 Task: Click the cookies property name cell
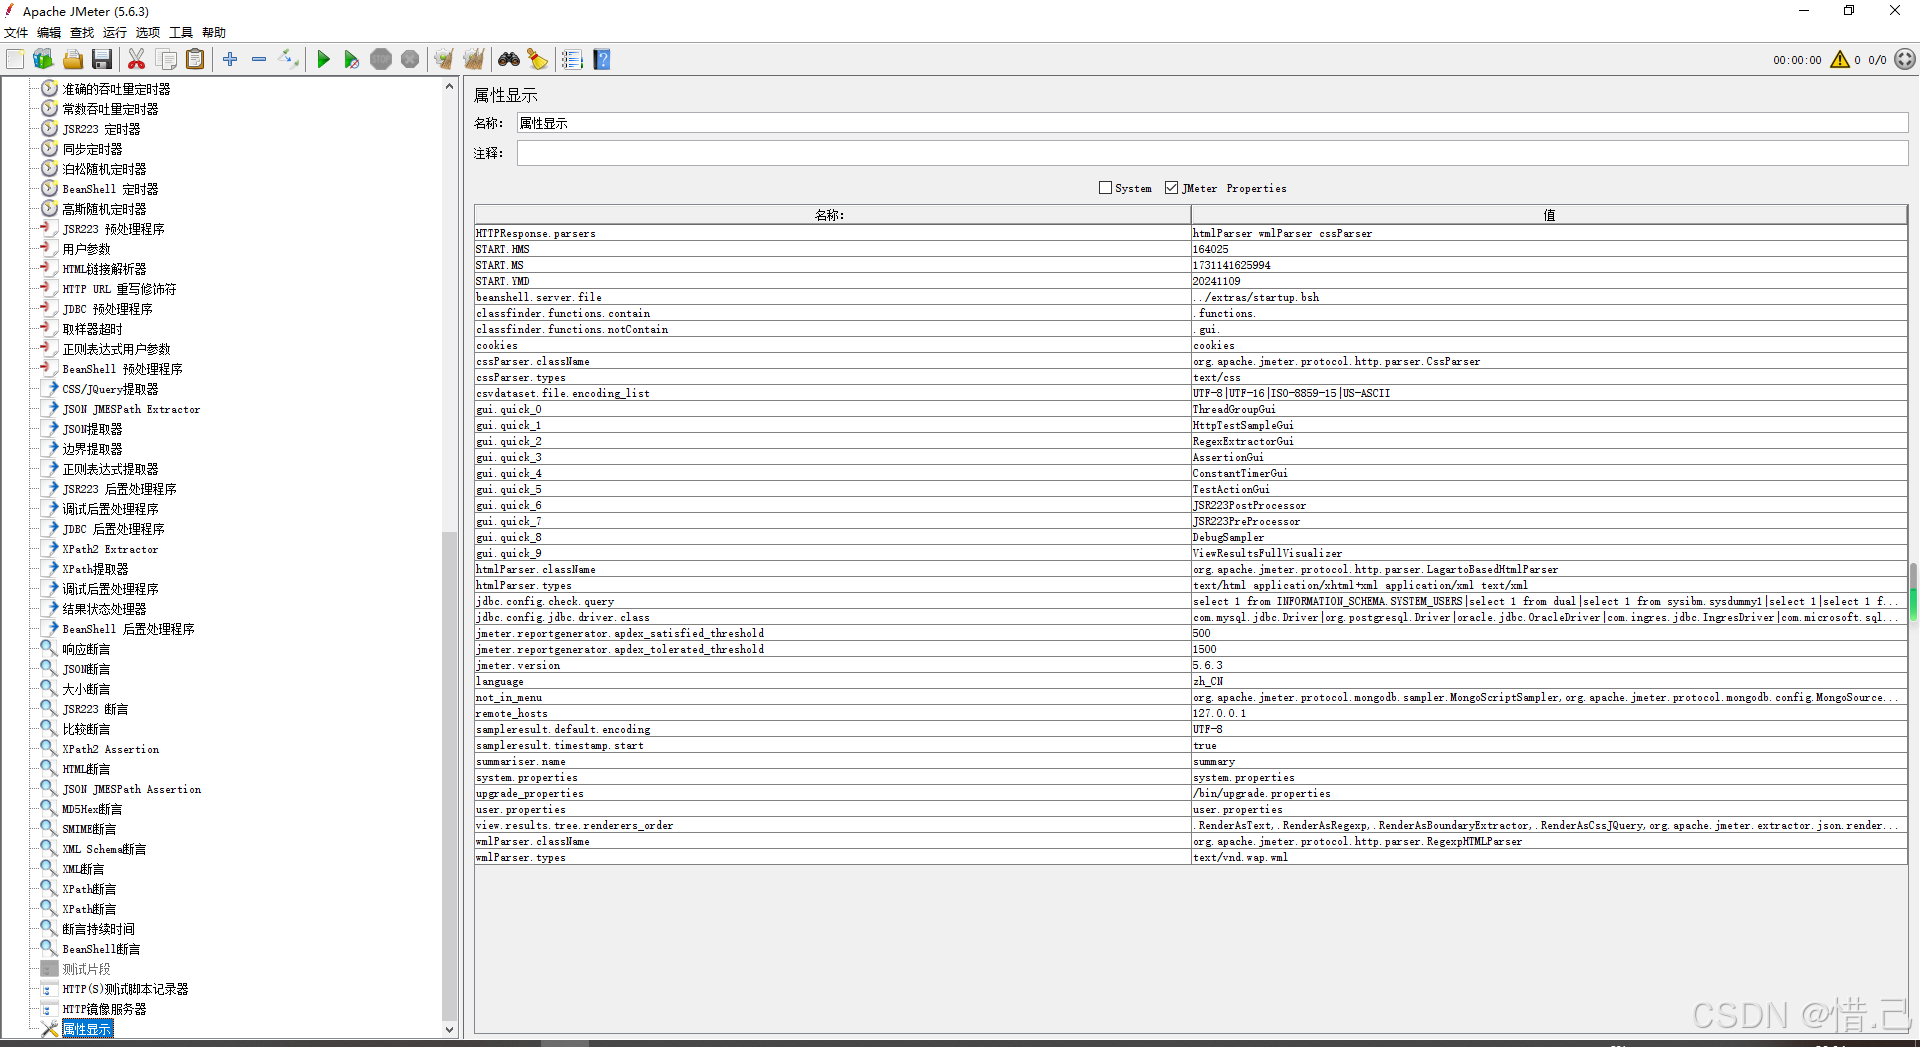tap(832, 345)
